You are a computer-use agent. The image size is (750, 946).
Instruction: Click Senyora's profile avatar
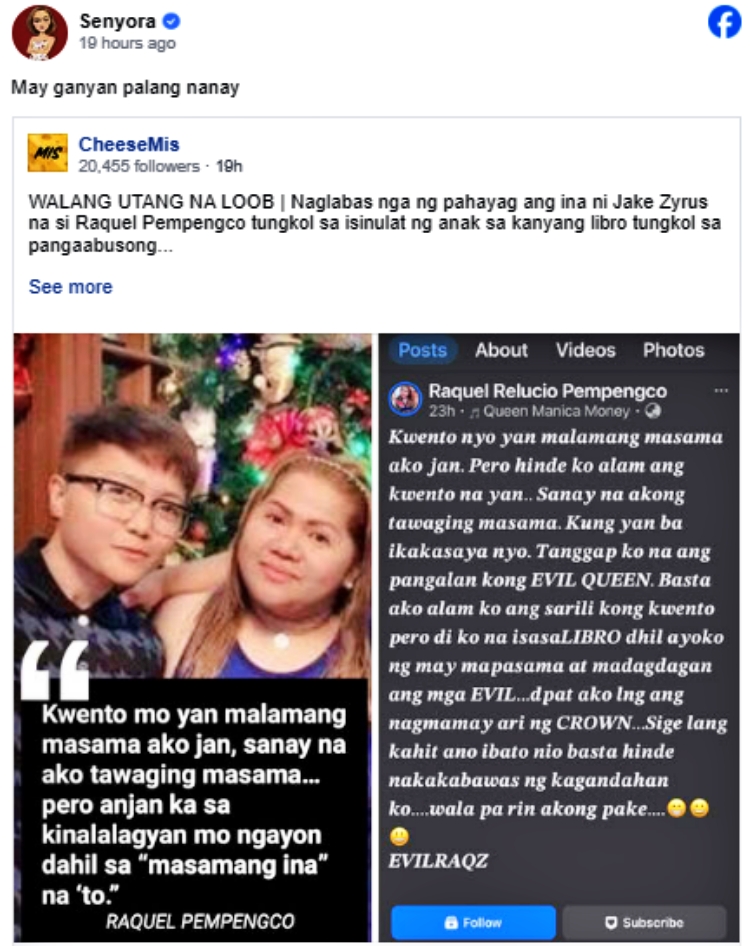40,33
